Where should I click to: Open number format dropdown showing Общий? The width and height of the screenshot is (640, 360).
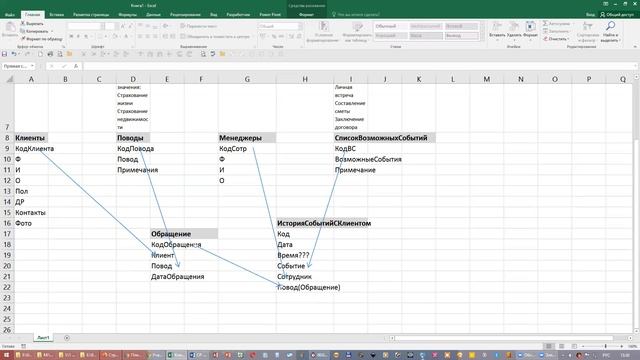(x=300, y=26)
